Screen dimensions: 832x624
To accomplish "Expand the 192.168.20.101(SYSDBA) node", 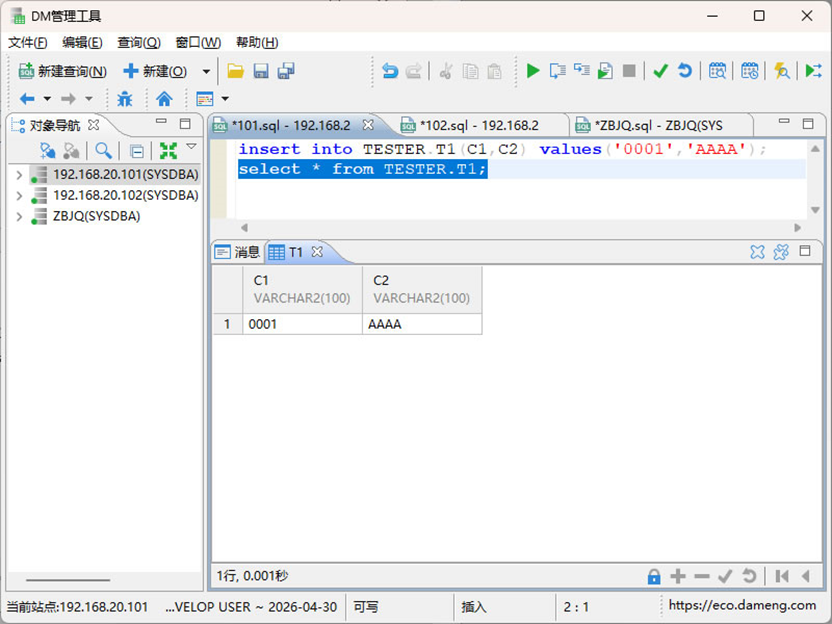I will coord(19,175).
